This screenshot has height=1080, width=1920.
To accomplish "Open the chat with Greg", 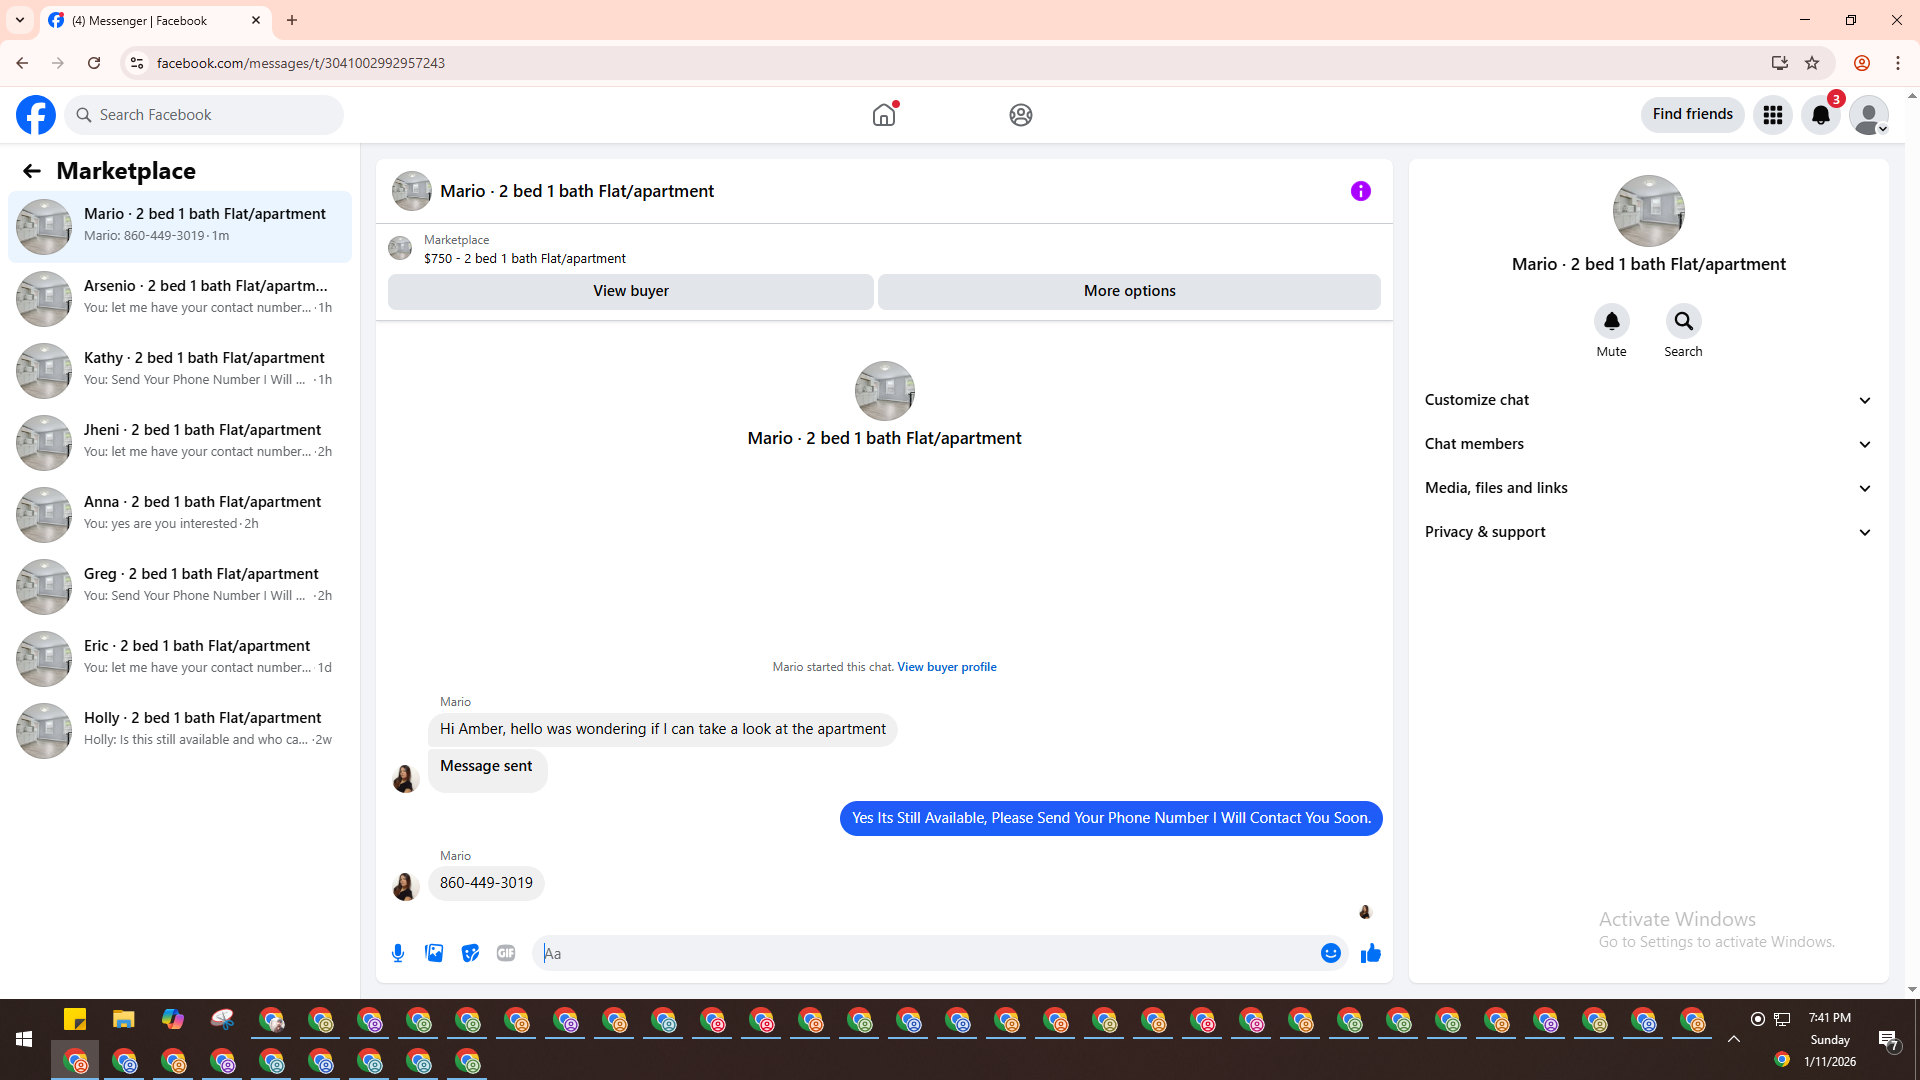I will 180,587.
